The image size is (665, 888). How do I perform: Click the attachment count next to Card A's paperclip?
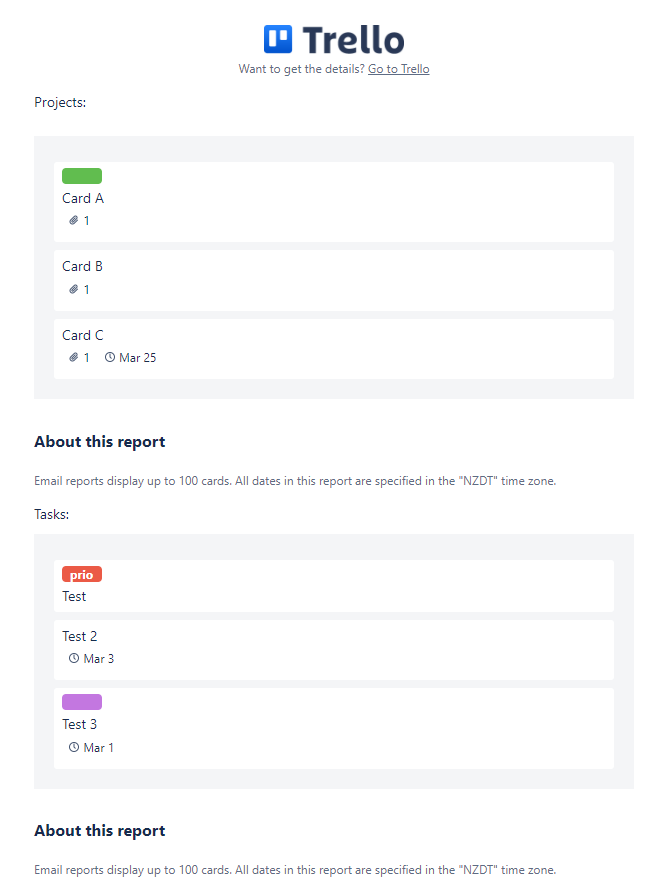(85, 220)
